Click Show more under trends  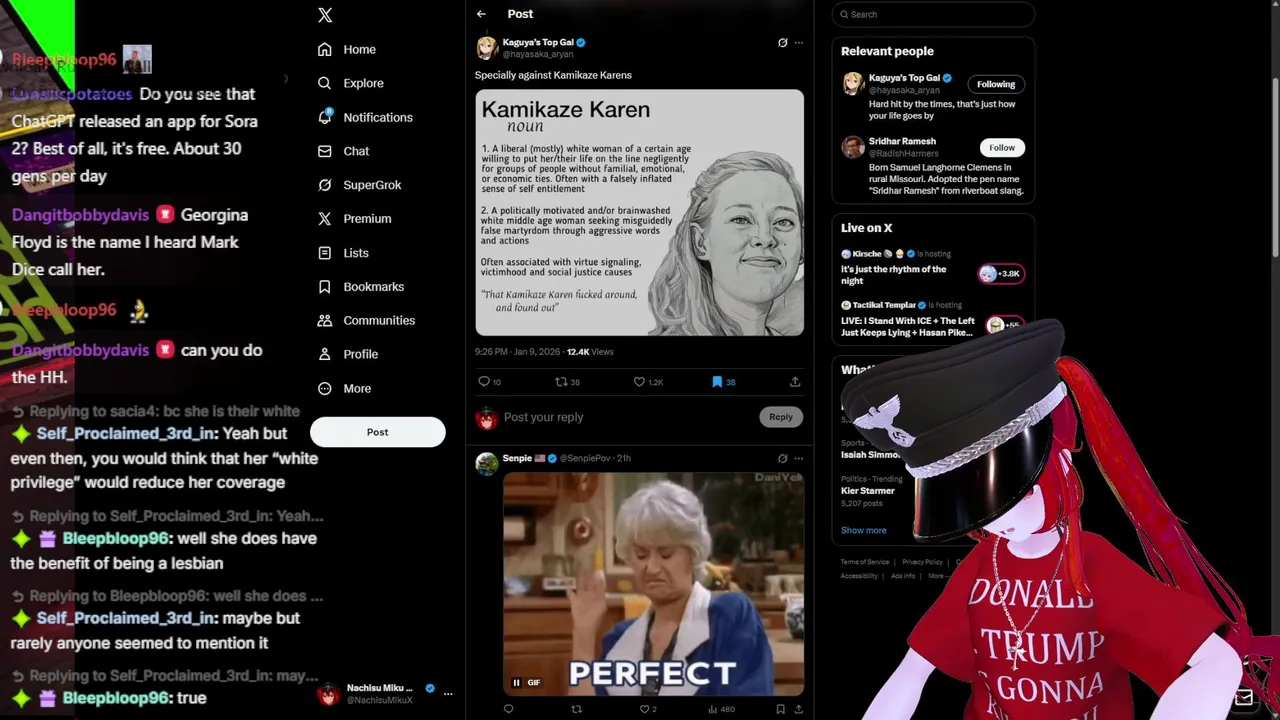pos(863,530)
